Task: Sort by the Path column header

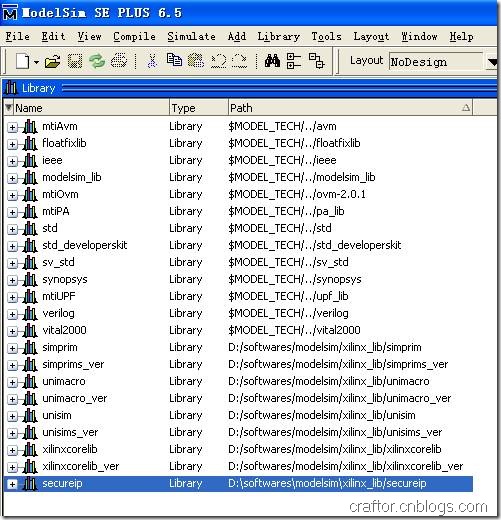Action: point(350,108)
